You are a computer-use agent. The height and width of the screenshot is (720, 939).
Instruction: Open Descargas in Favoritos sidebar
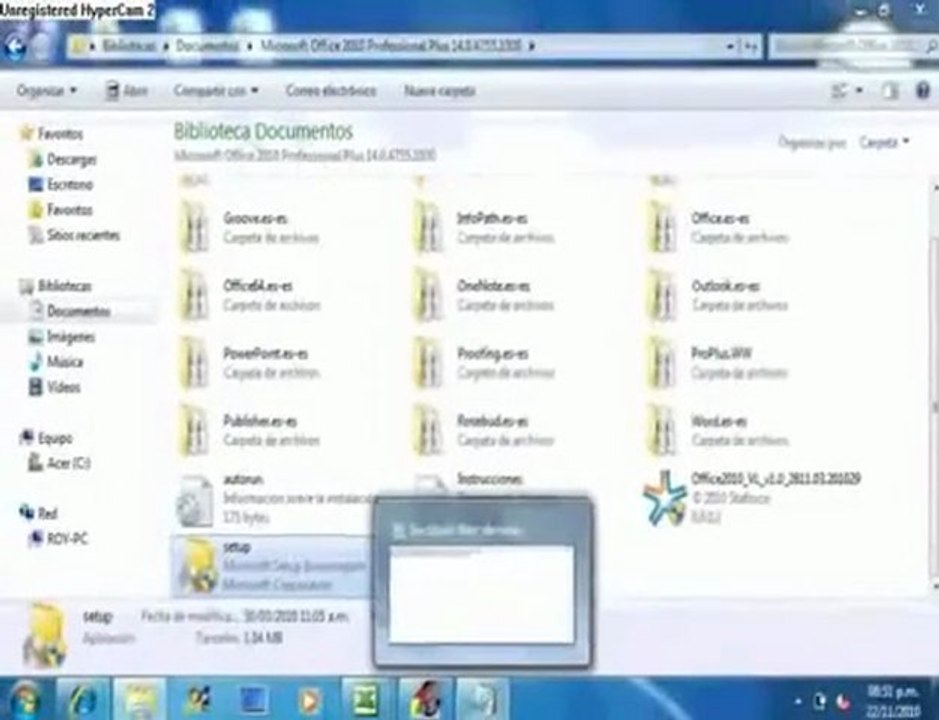(x=63, y=159)
